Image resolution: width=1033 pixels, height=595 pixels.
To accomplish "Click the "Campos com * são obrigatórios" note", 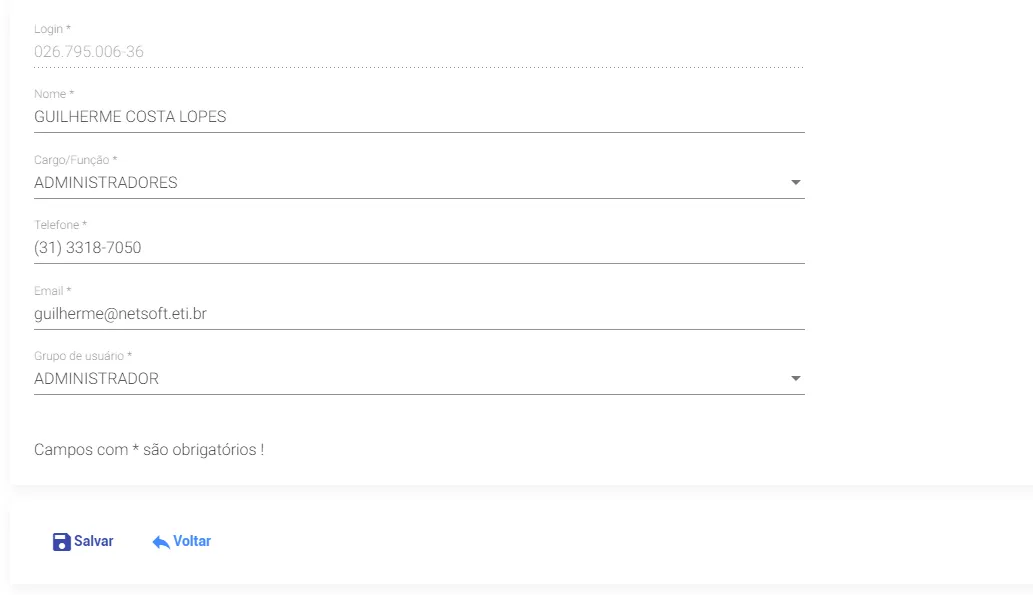I will point(149,450).
